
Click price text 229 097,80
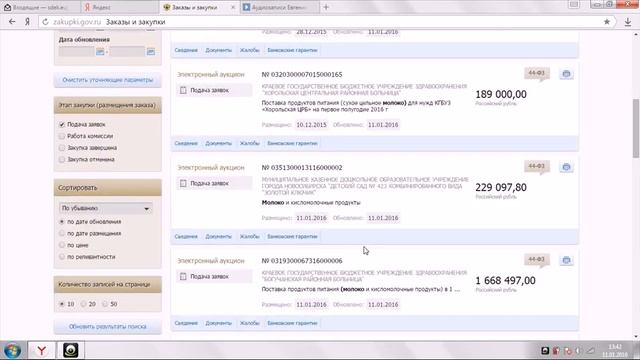pos(501,187)
